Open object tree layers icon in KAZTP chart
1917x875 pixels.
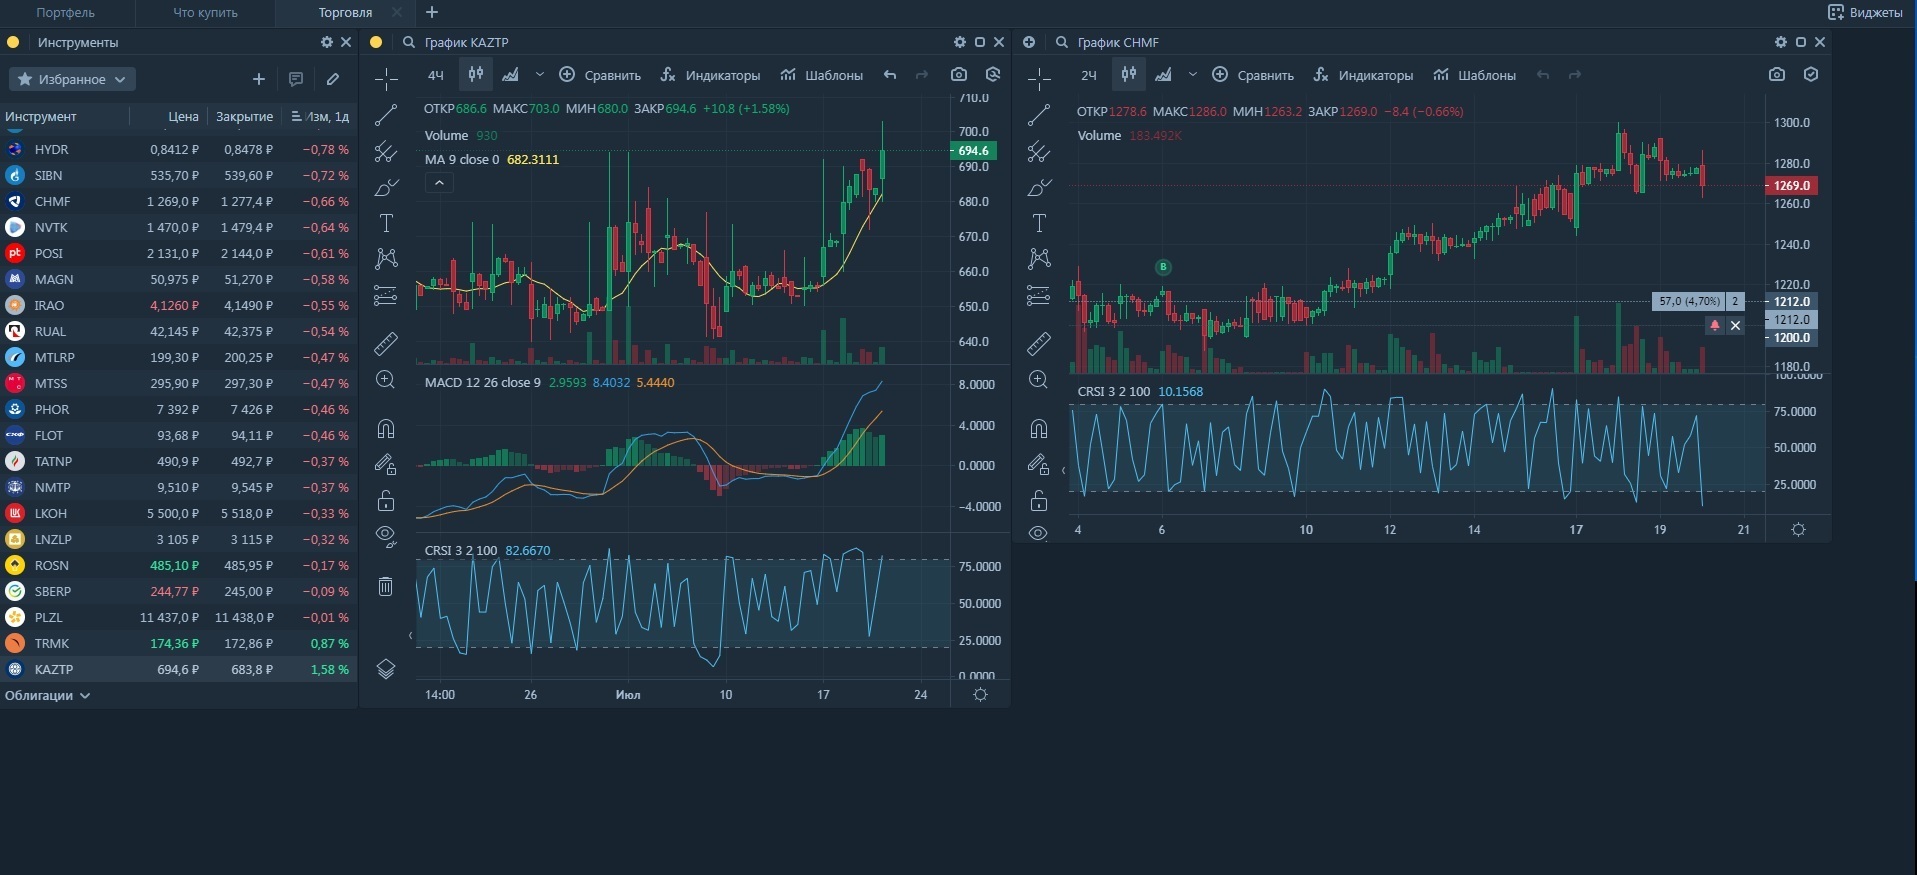[386, 669]
